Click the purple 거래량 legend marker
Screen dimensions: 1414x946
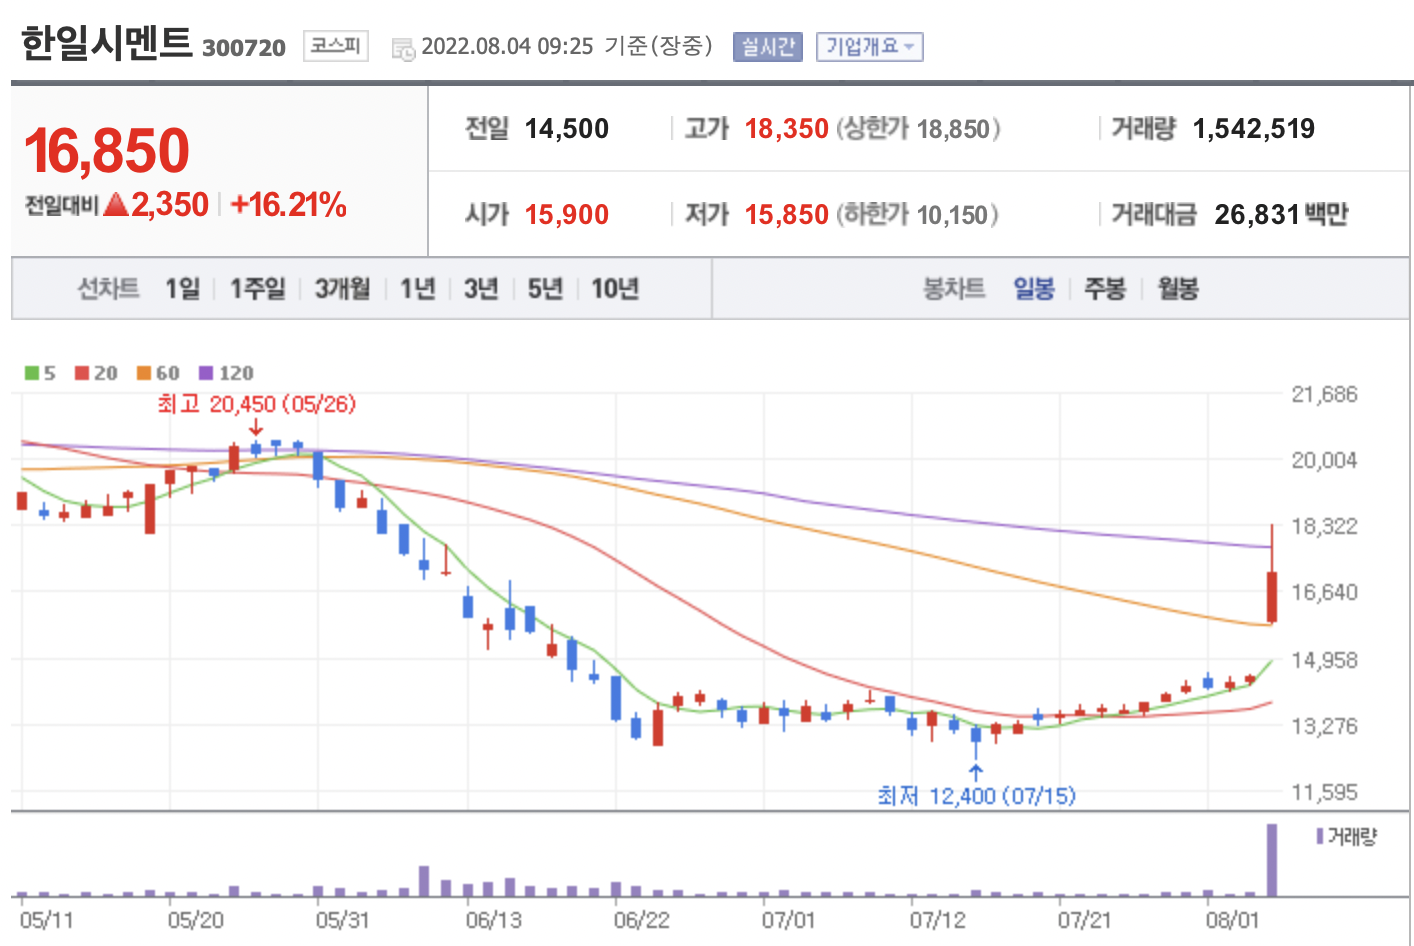(x=1320, y=836)
